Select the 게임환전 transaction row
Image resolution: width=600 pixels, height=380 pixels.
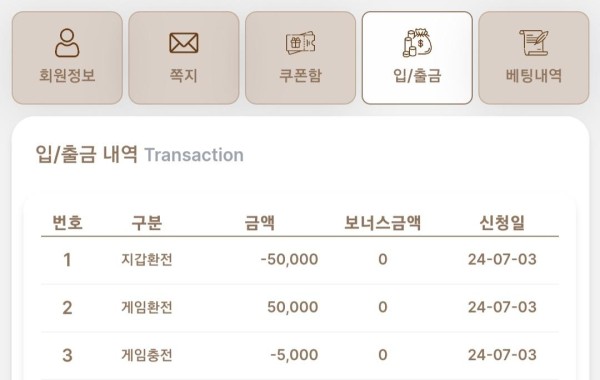pos(300,308)
